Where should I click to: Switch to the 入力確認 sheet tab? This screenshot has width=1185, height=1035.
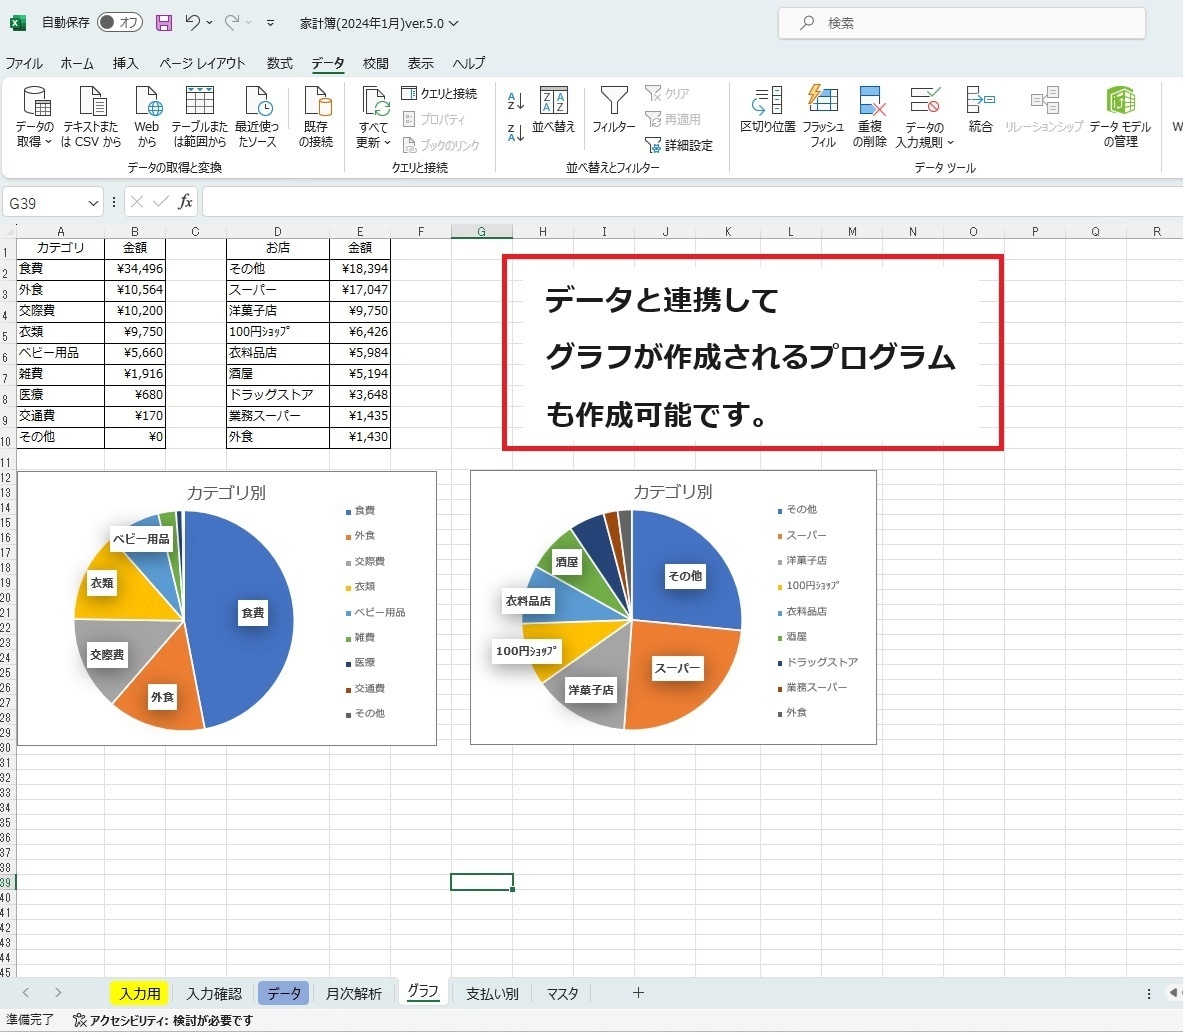214,993
